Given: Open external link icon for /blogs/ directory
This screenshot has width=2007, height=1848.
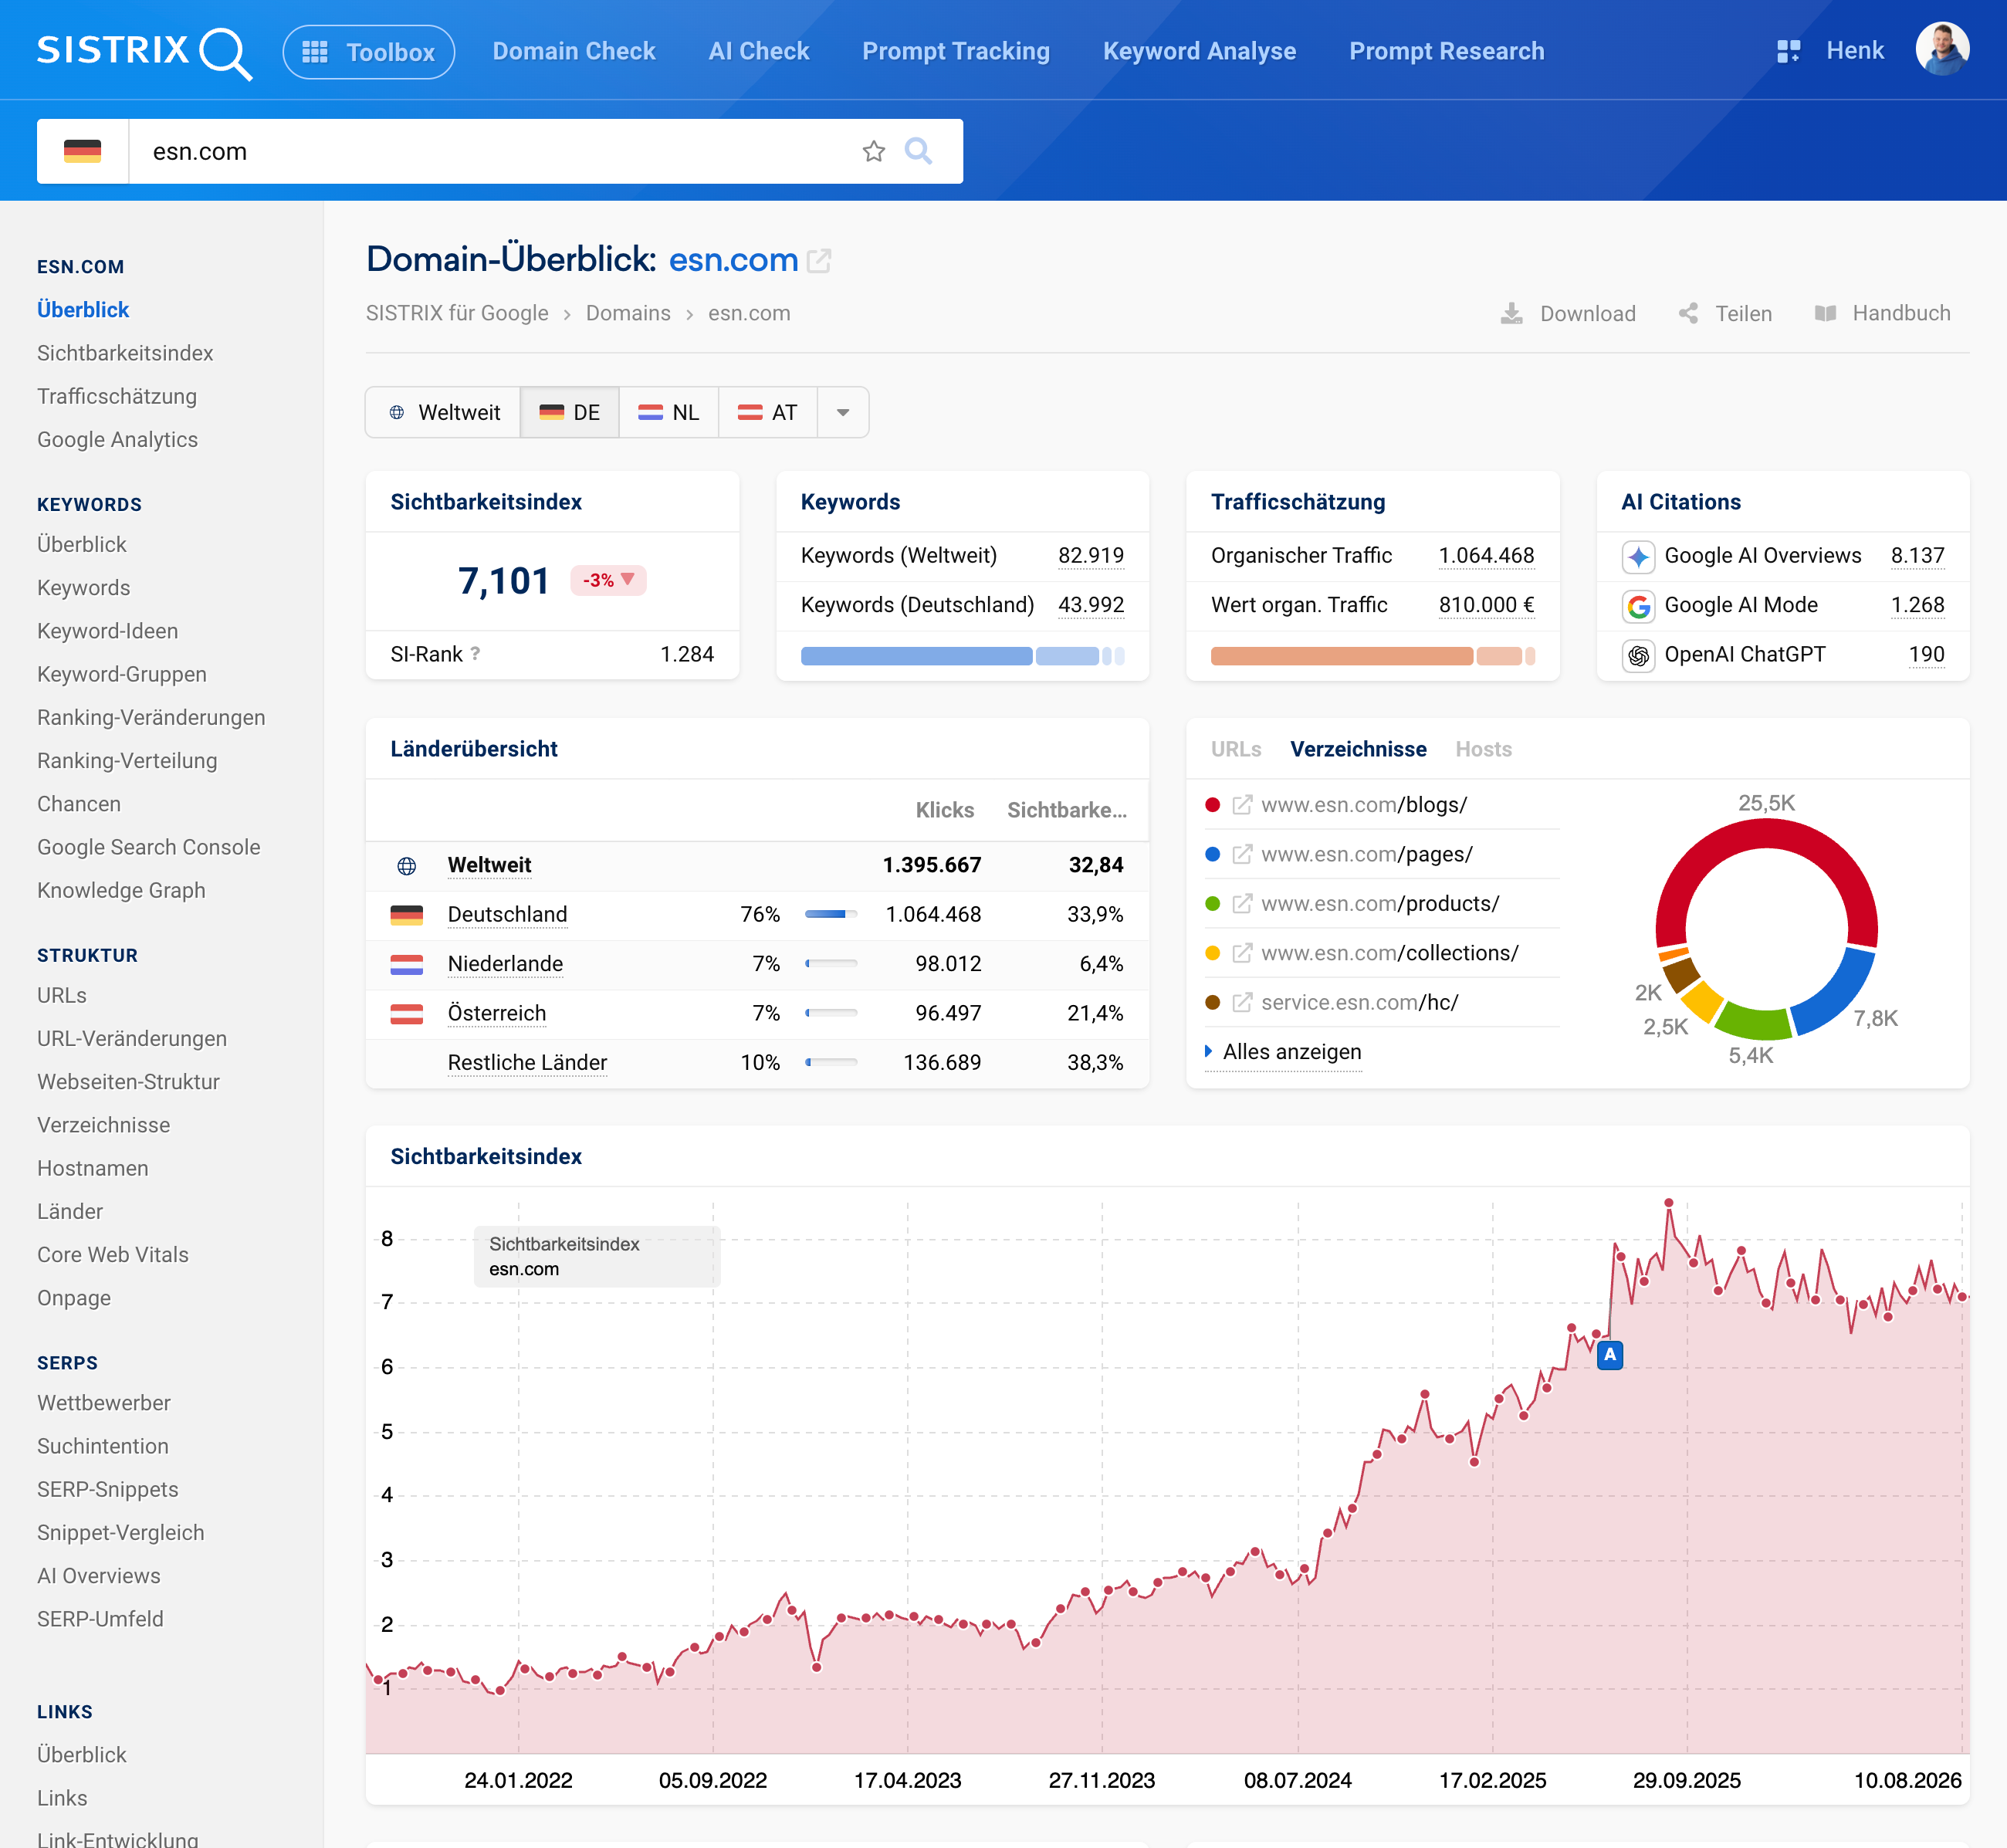Looking at the screenshot, I should pyautogui.click(x=1242, y=805).
